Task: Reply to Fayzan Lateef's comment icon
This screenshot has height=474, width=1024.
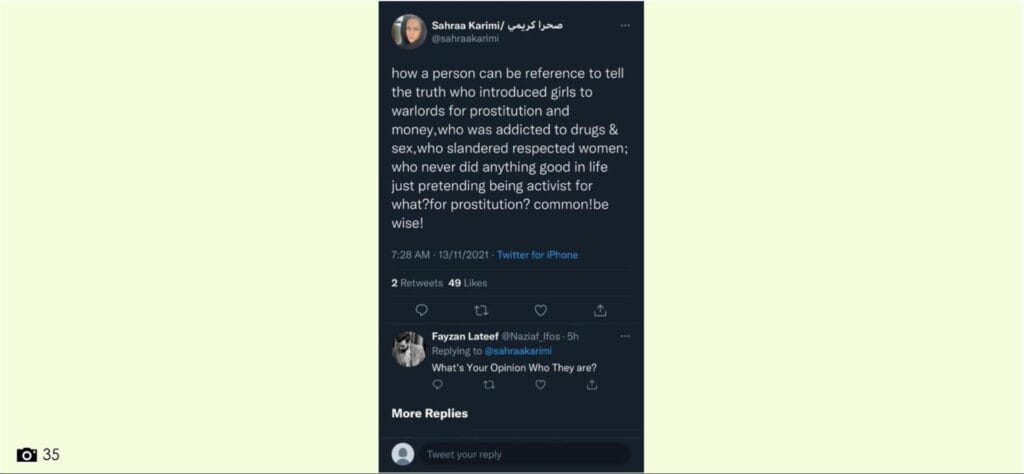Action: tap(437, 384)
